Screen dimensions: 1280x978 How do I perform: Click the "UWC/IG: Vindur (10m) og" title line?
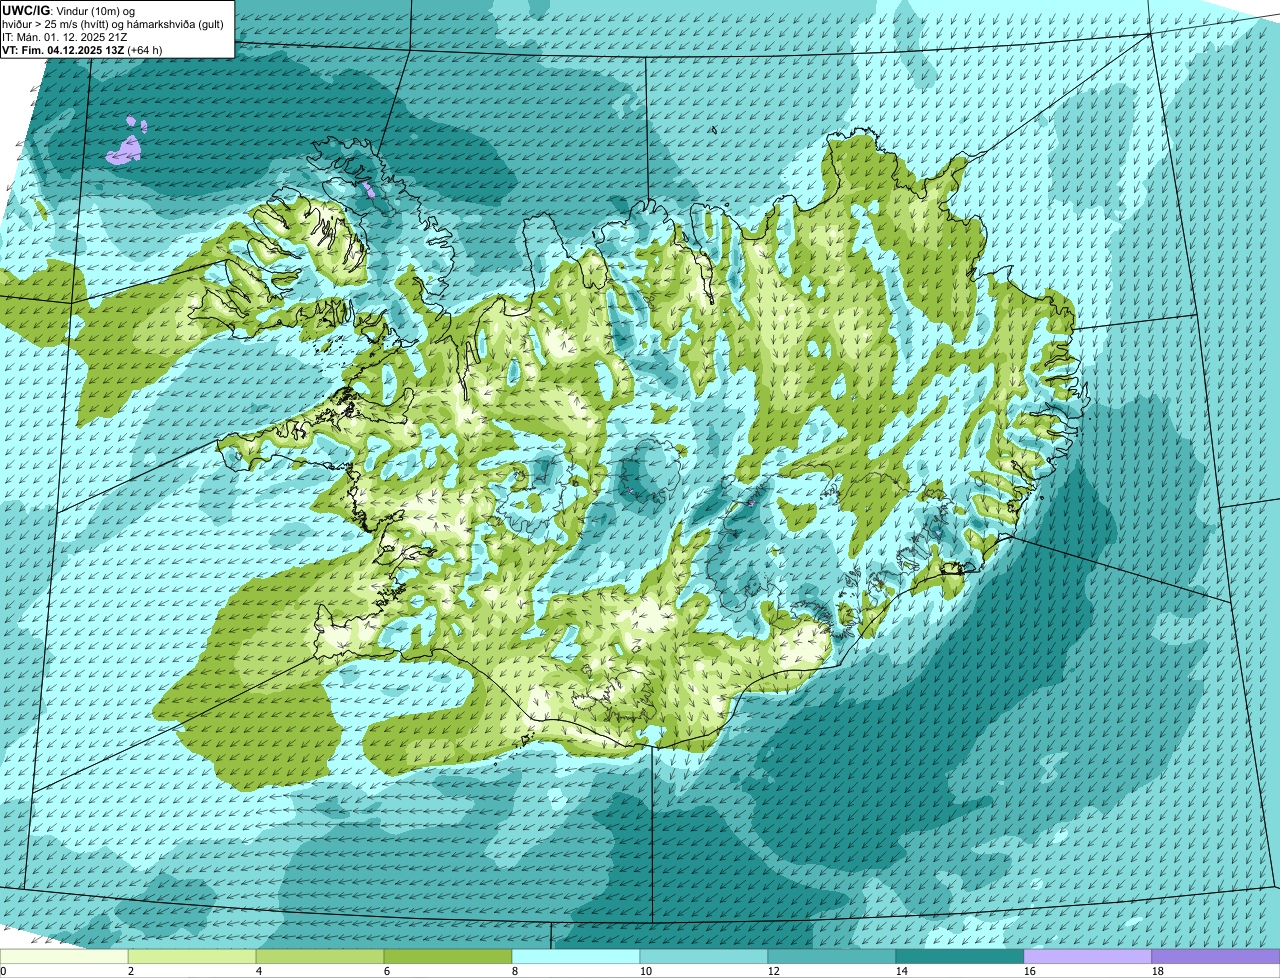pos(69,10)
